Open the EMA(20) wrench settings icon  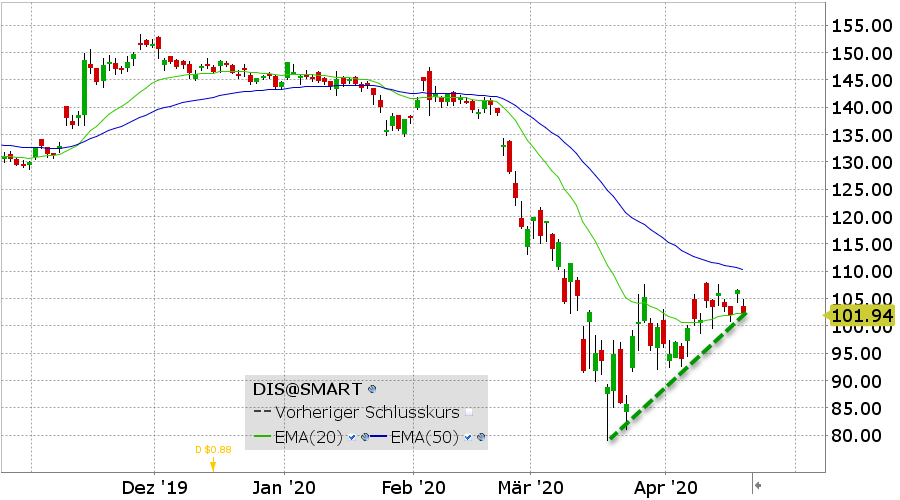tap(365, 437)
